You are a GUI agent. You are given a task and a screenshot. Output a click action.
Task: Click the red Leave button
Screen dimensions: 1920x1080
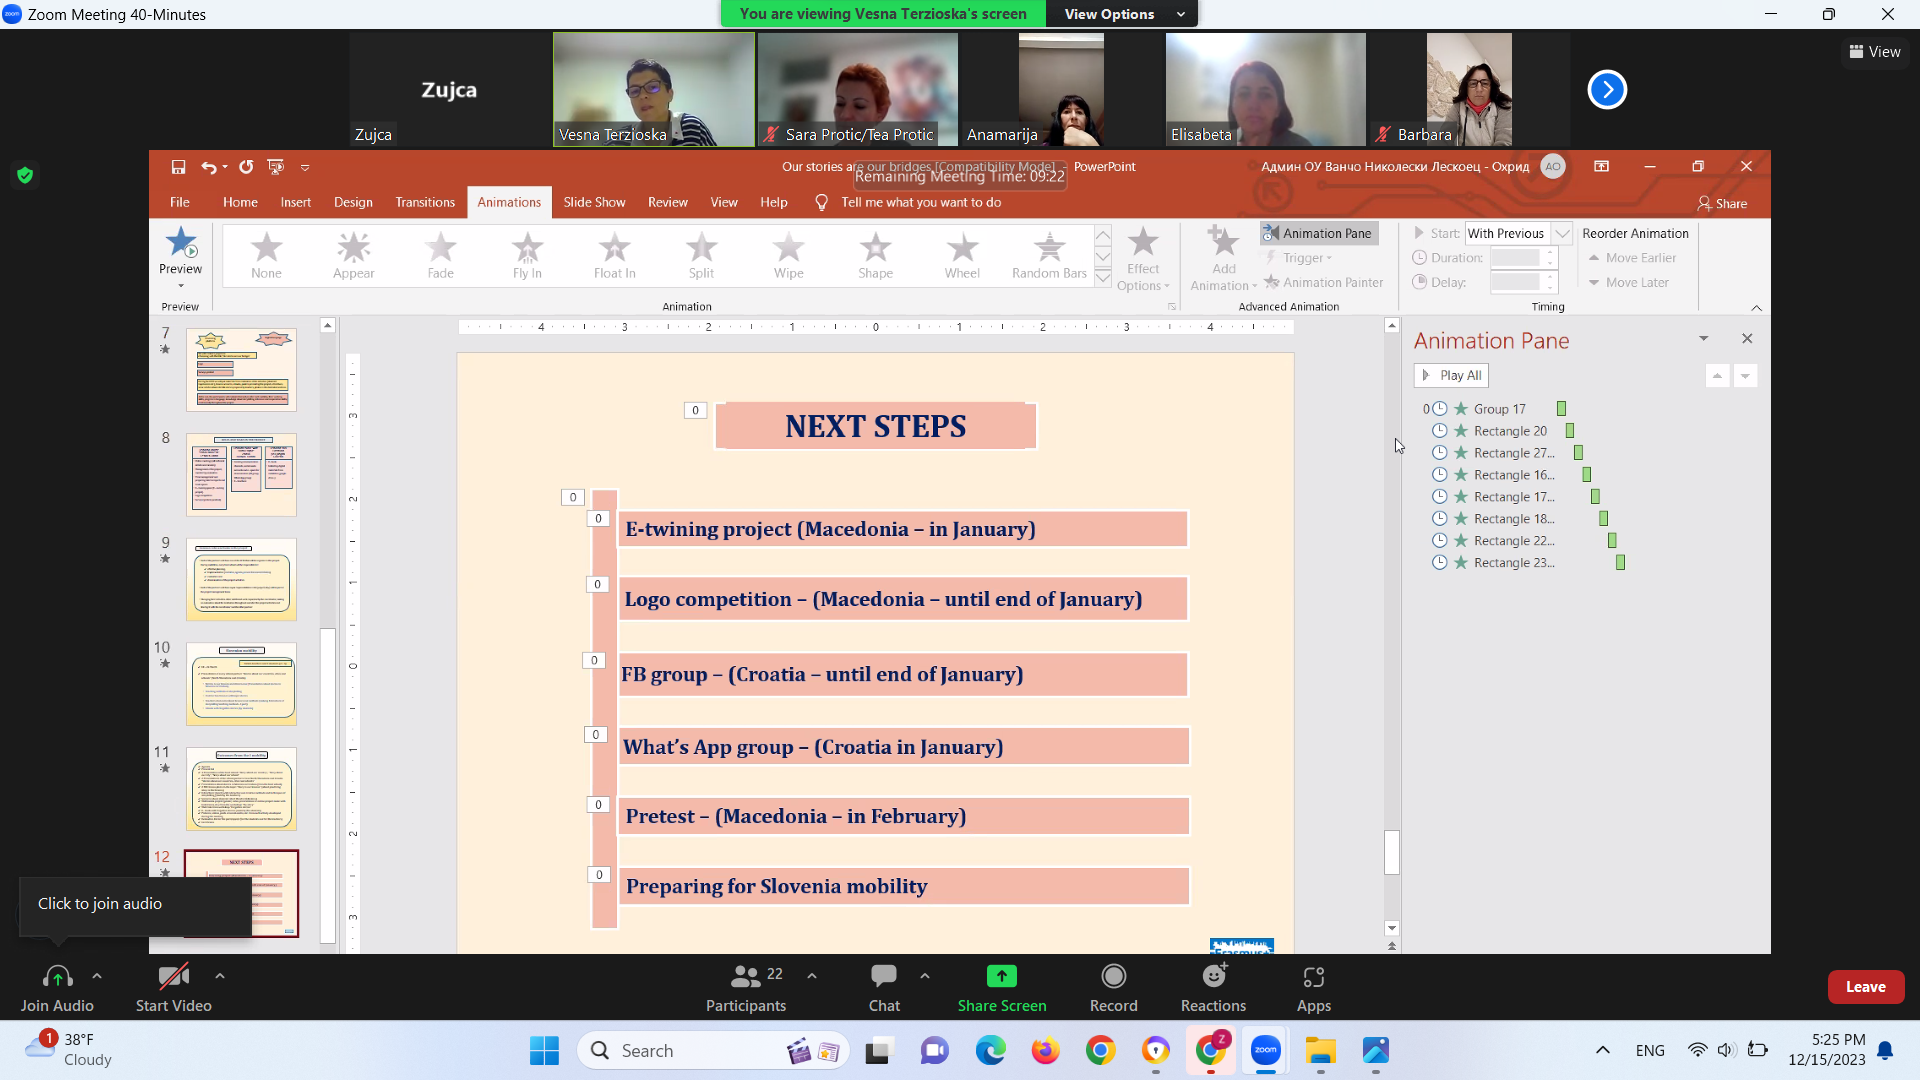1865,987
